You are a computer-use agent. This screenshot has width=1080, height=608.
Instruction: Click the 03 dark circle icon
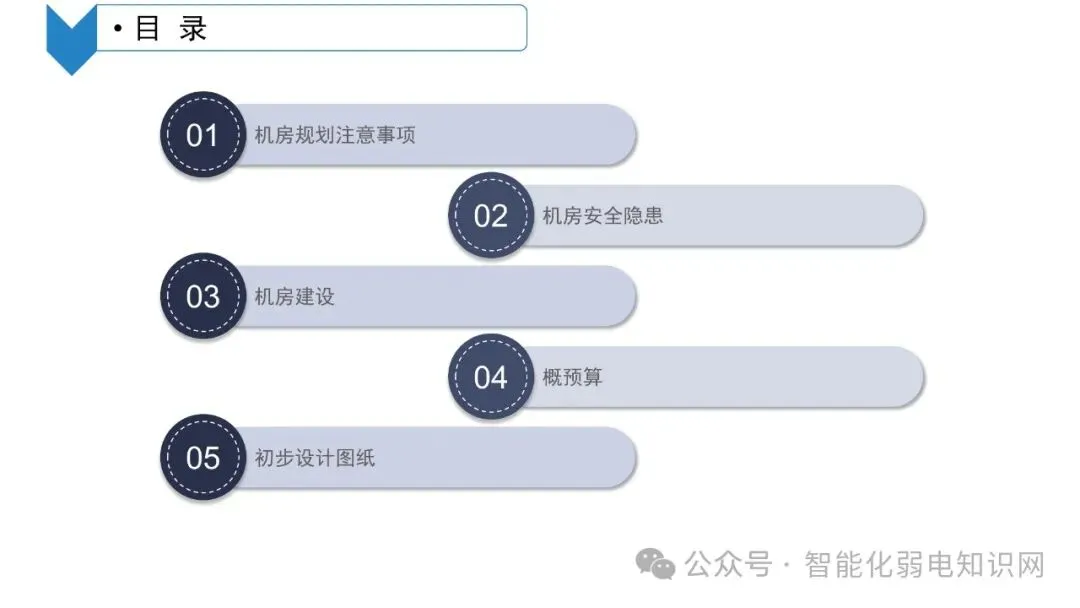click(x=203, y=296)
